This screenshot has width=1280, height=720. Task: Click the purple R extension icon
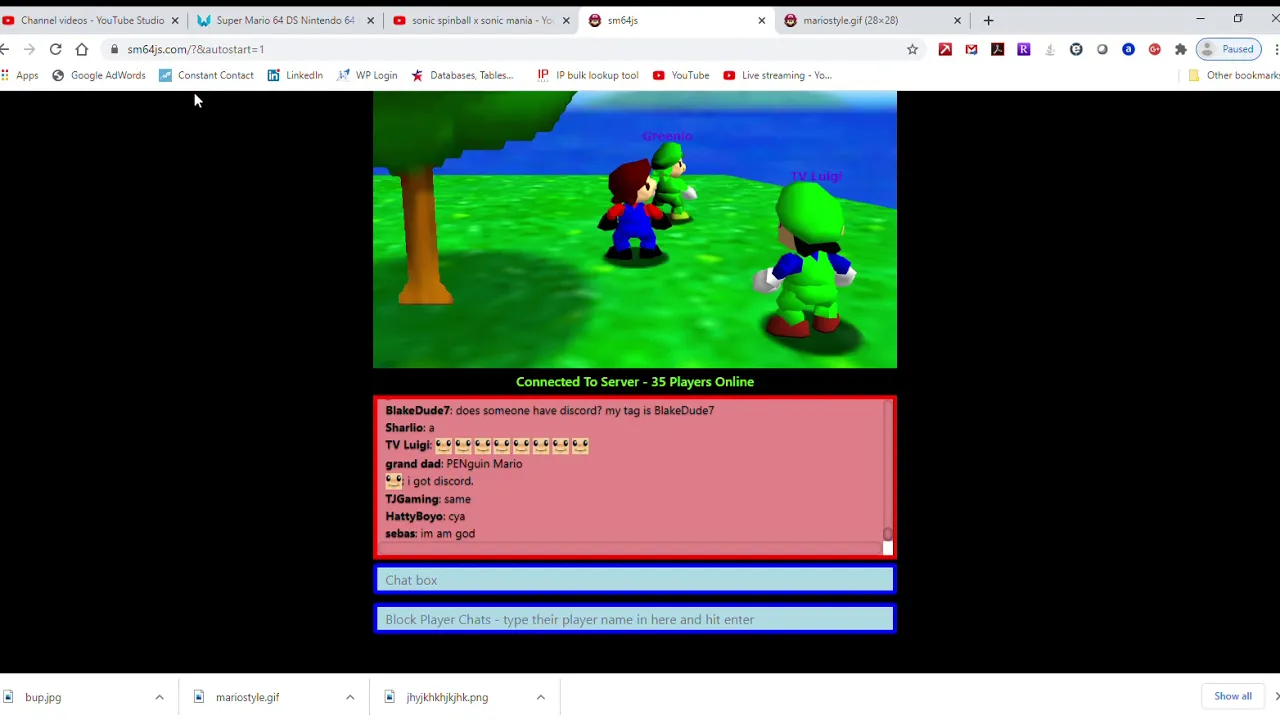[1023, 49]
